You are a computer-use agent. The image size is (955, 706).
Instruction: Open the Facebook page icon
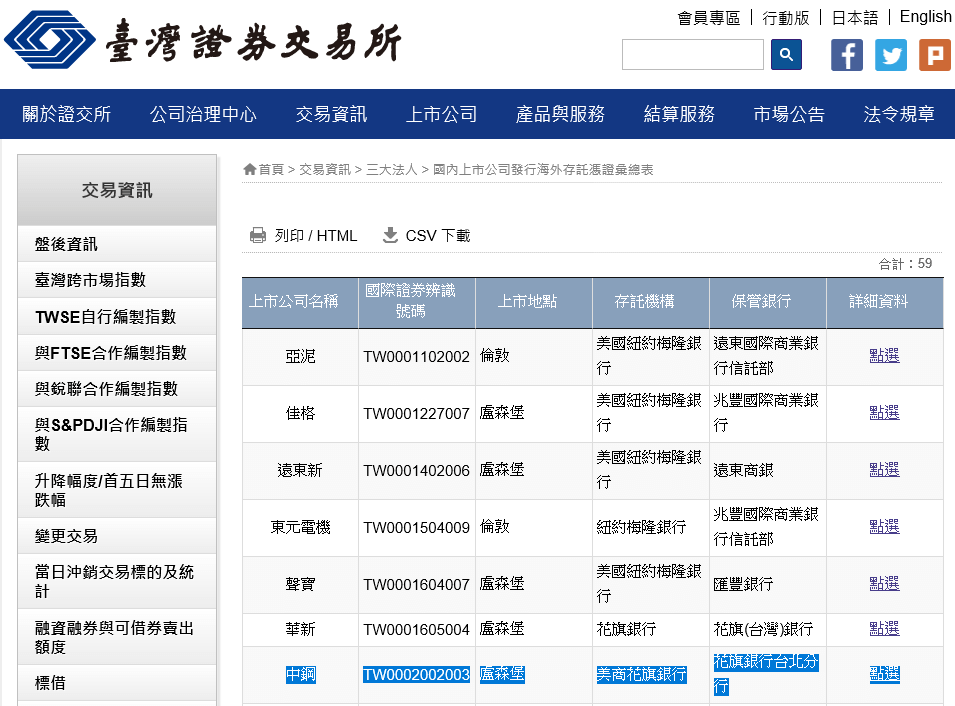click(x=847, y=55)
